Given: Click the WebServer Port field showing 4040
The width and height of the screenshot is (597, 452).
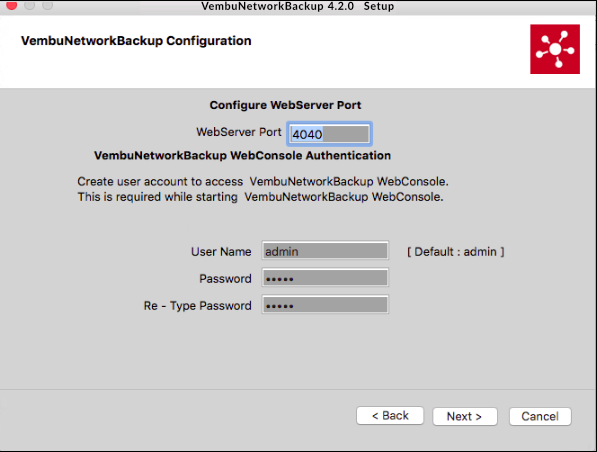Looking at the screenshot, I should tap(329, 134).
